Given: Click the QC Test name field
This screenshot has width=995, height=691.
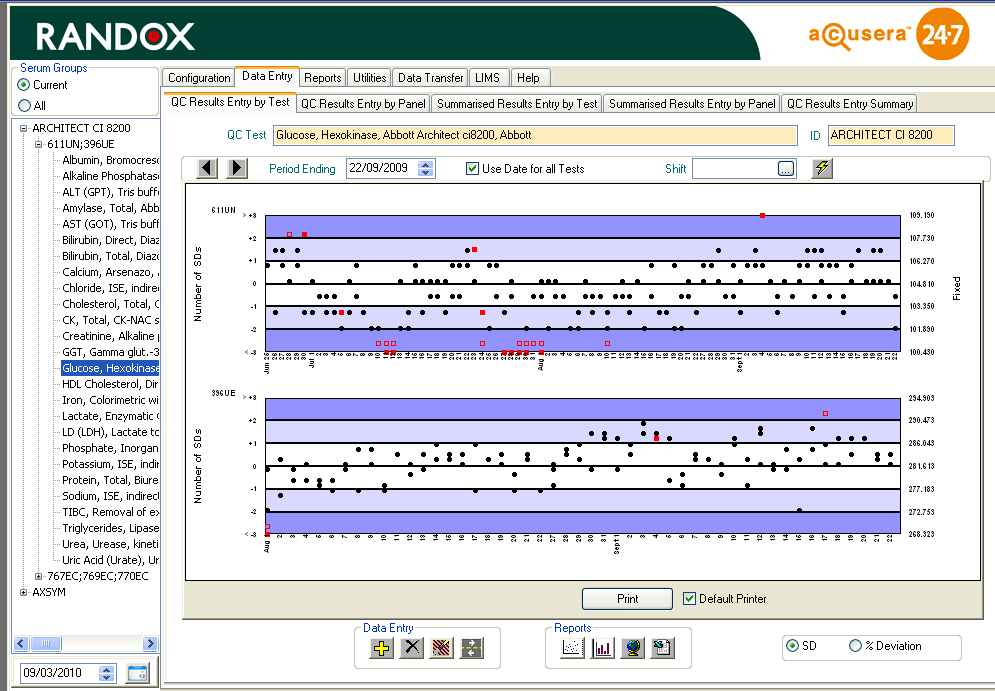Looking at the screenshot, I should point(535,135).
